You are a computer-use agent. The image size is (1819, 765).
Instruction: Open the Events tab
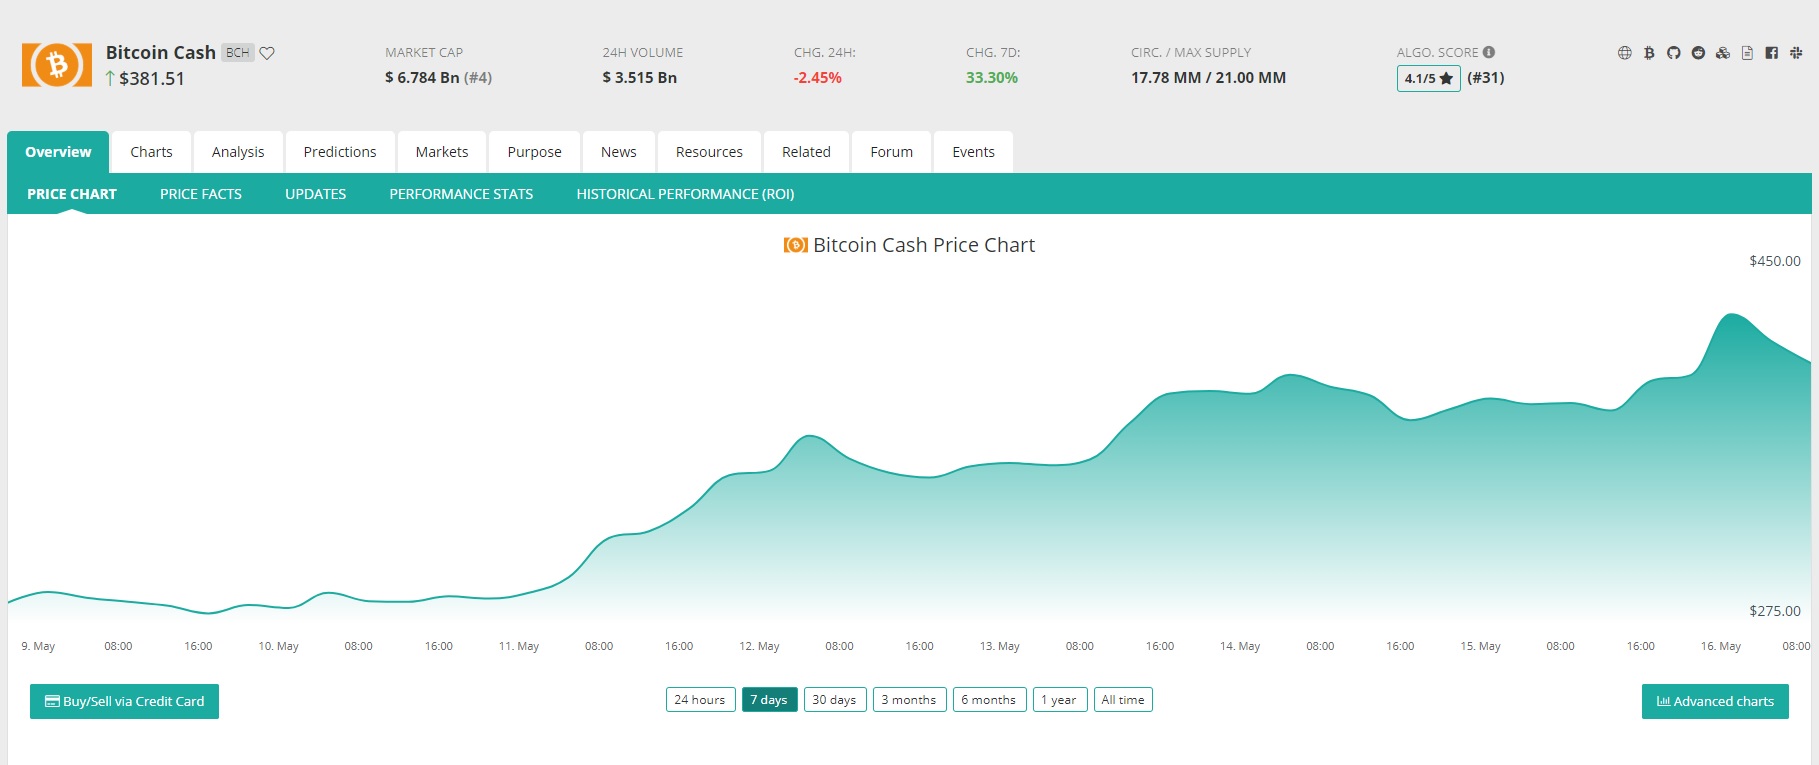pos(973,152)
